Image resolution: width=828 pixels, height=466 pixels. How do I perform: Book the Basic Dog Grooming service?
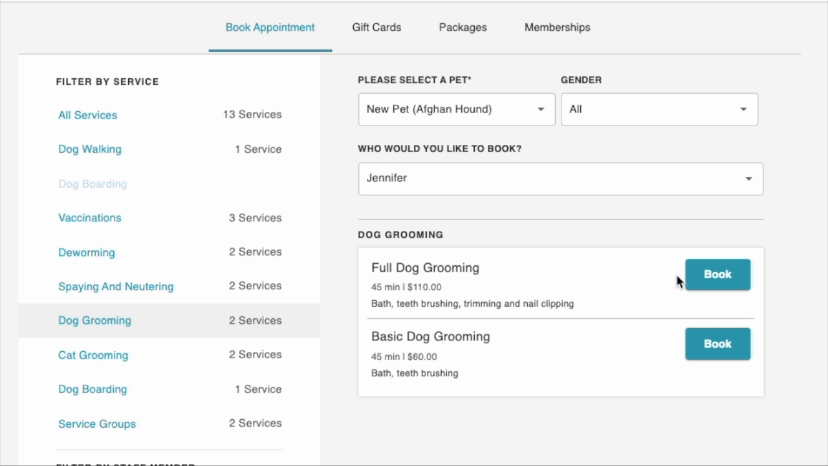coord(717,344)
